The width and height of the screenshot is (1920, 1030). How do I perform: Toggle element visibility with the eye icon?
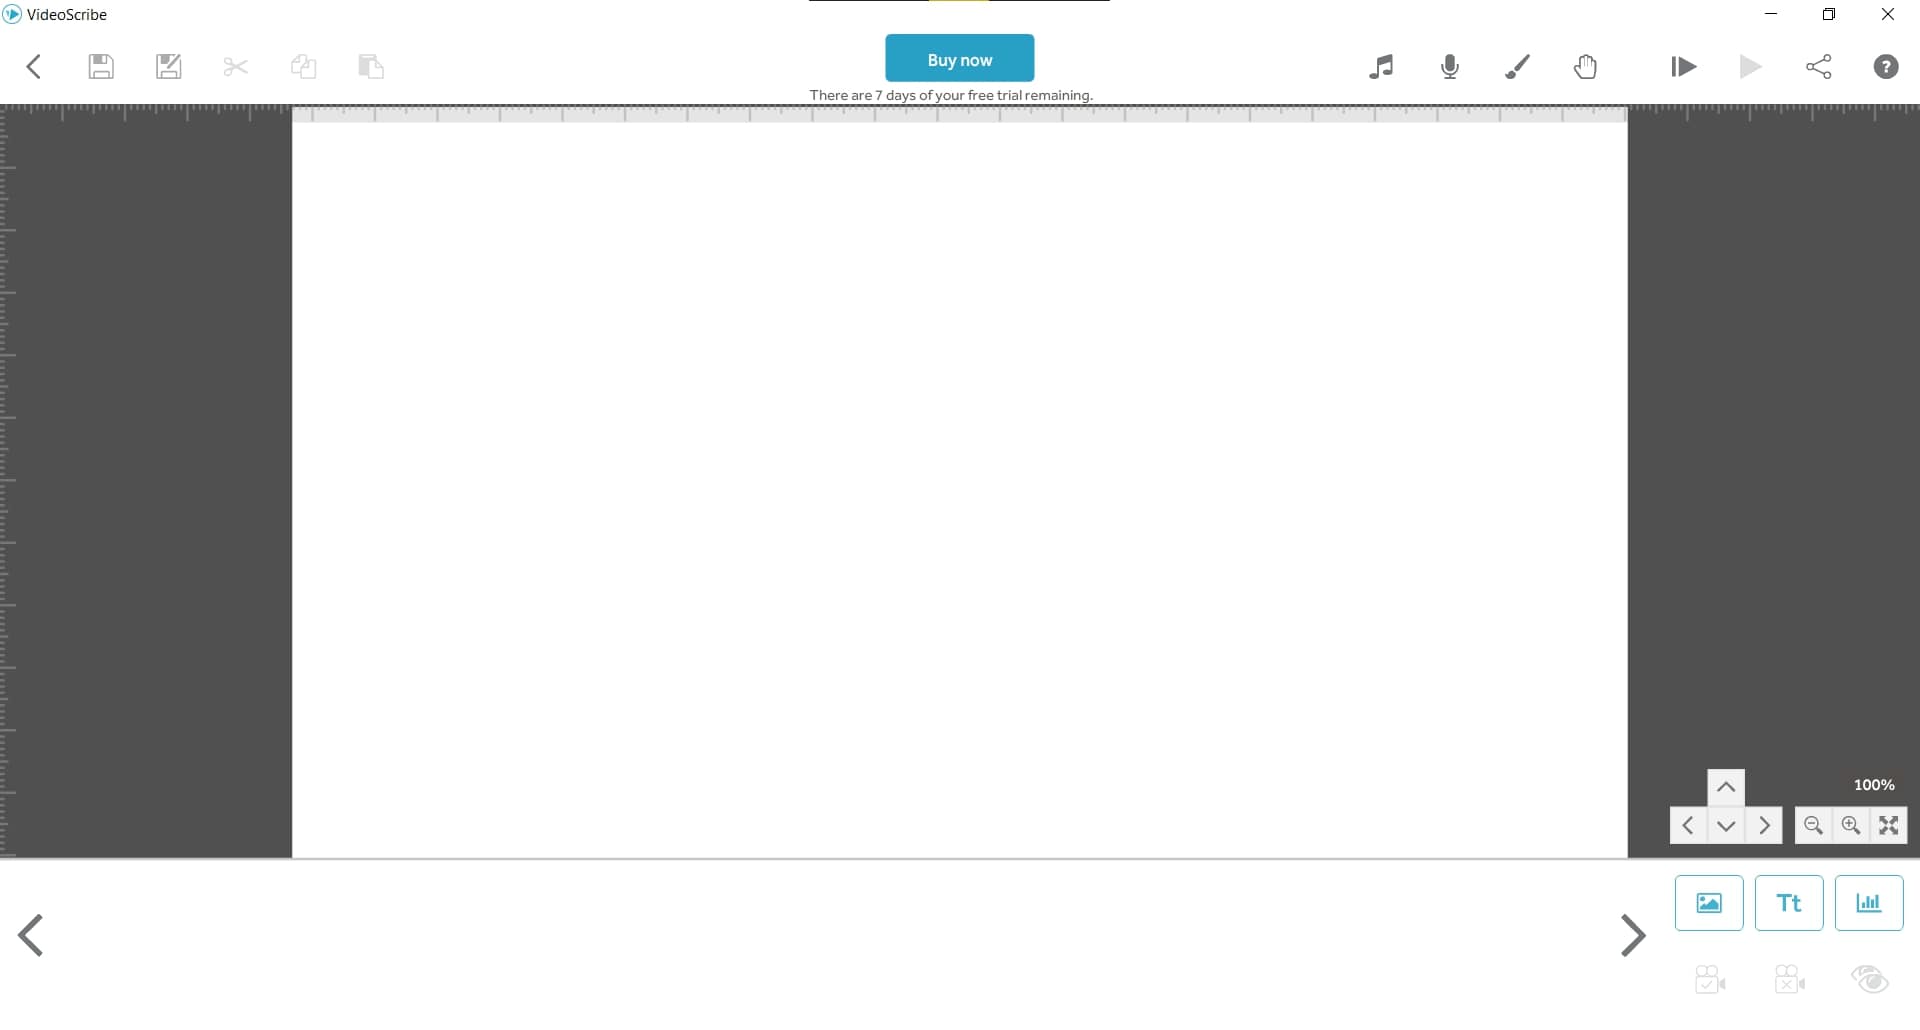(1870, 980)
